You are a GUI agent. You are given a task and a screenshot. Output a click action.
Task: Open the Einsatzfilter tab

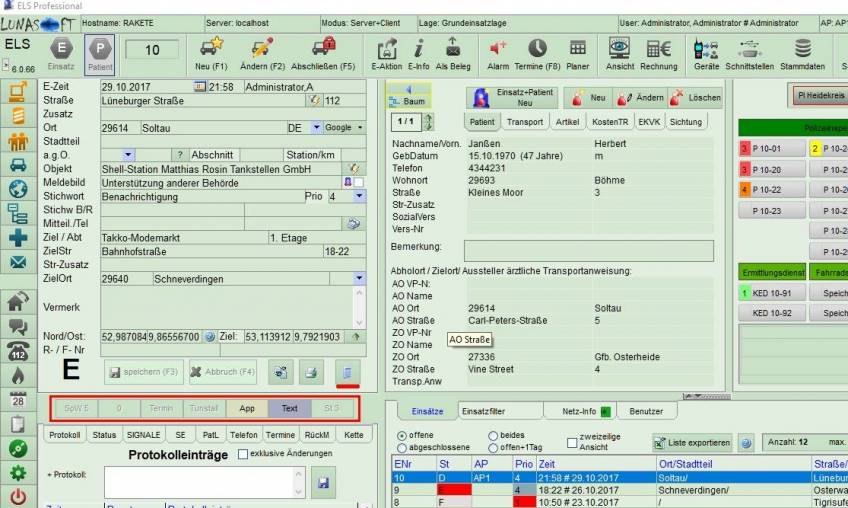(483, 411)
